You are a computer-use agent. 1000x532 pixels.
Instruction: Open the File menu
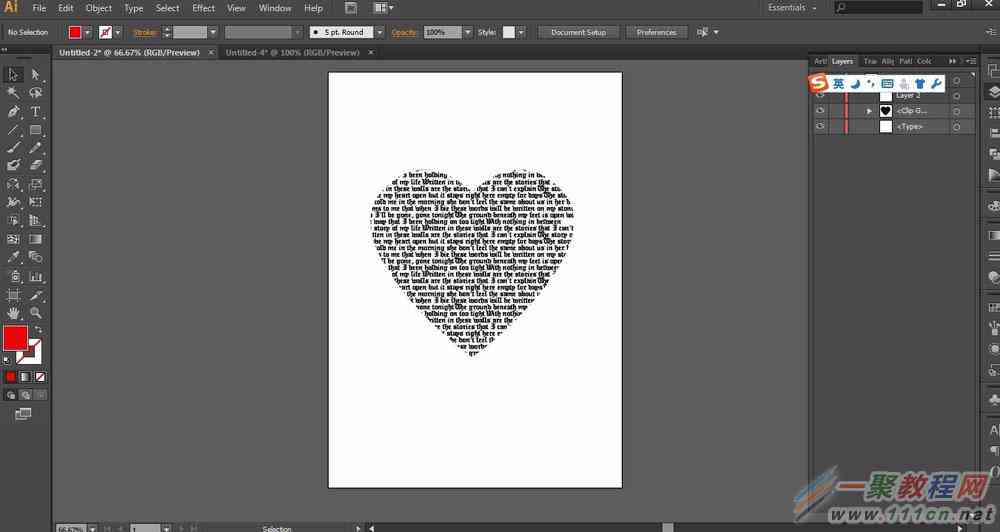coord(39,8)
